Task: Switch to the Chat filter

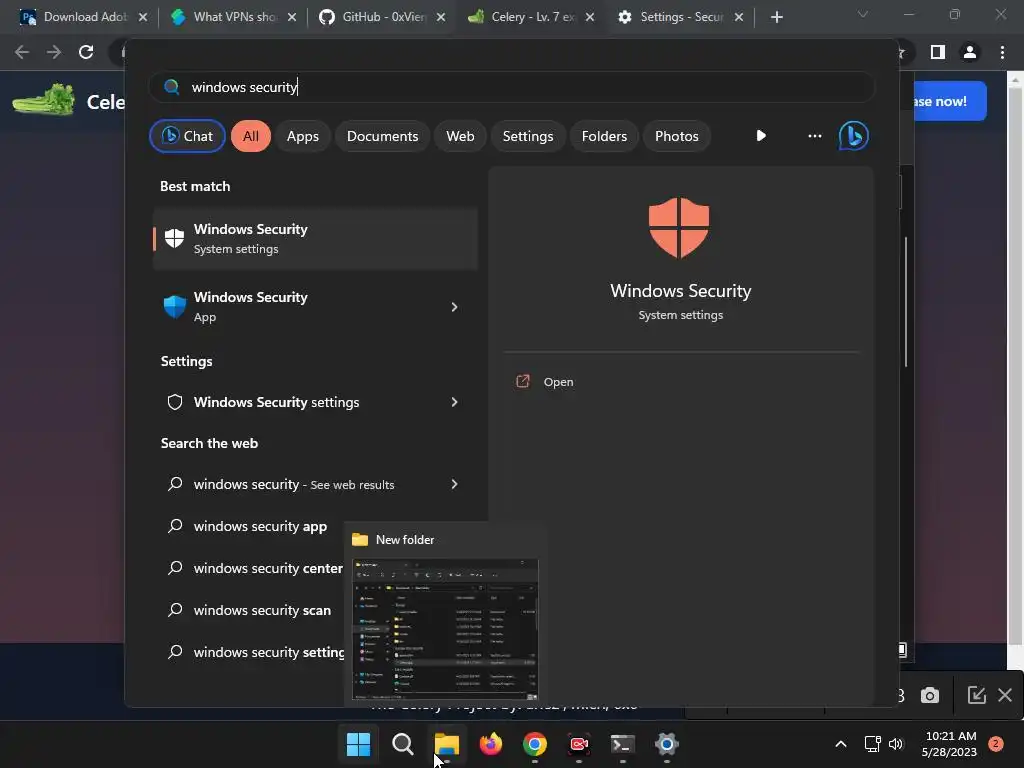Action: point(187,136)
